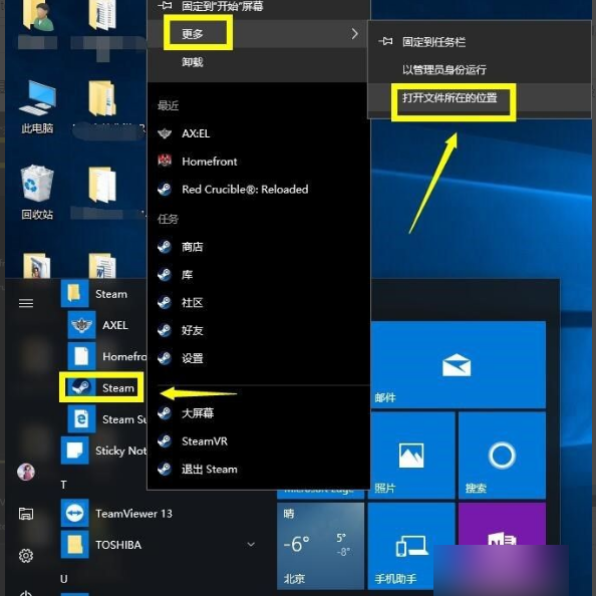Open the user folder desktop icon with person

pos(37,24)
